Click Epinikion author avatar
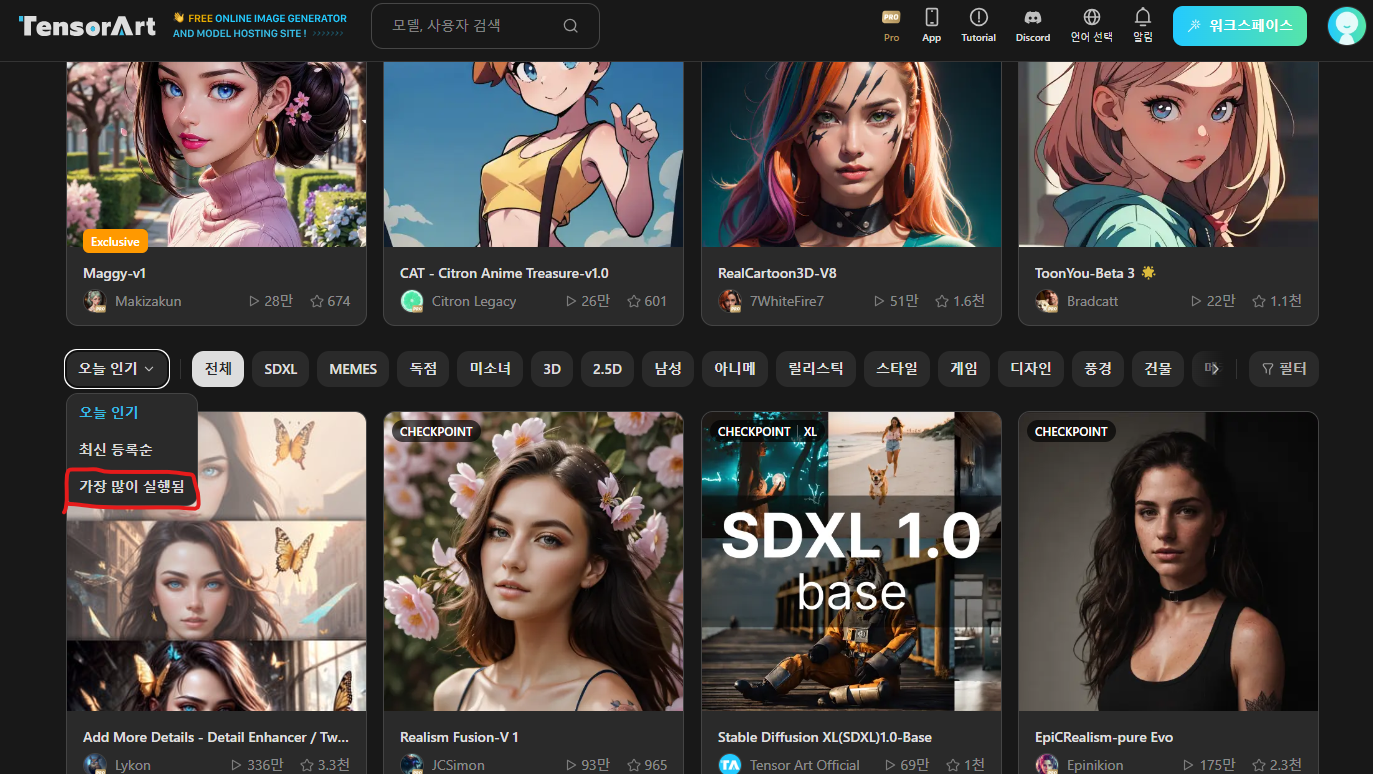The width and height of the screenshot is (1373, 774). point(1047,765)
